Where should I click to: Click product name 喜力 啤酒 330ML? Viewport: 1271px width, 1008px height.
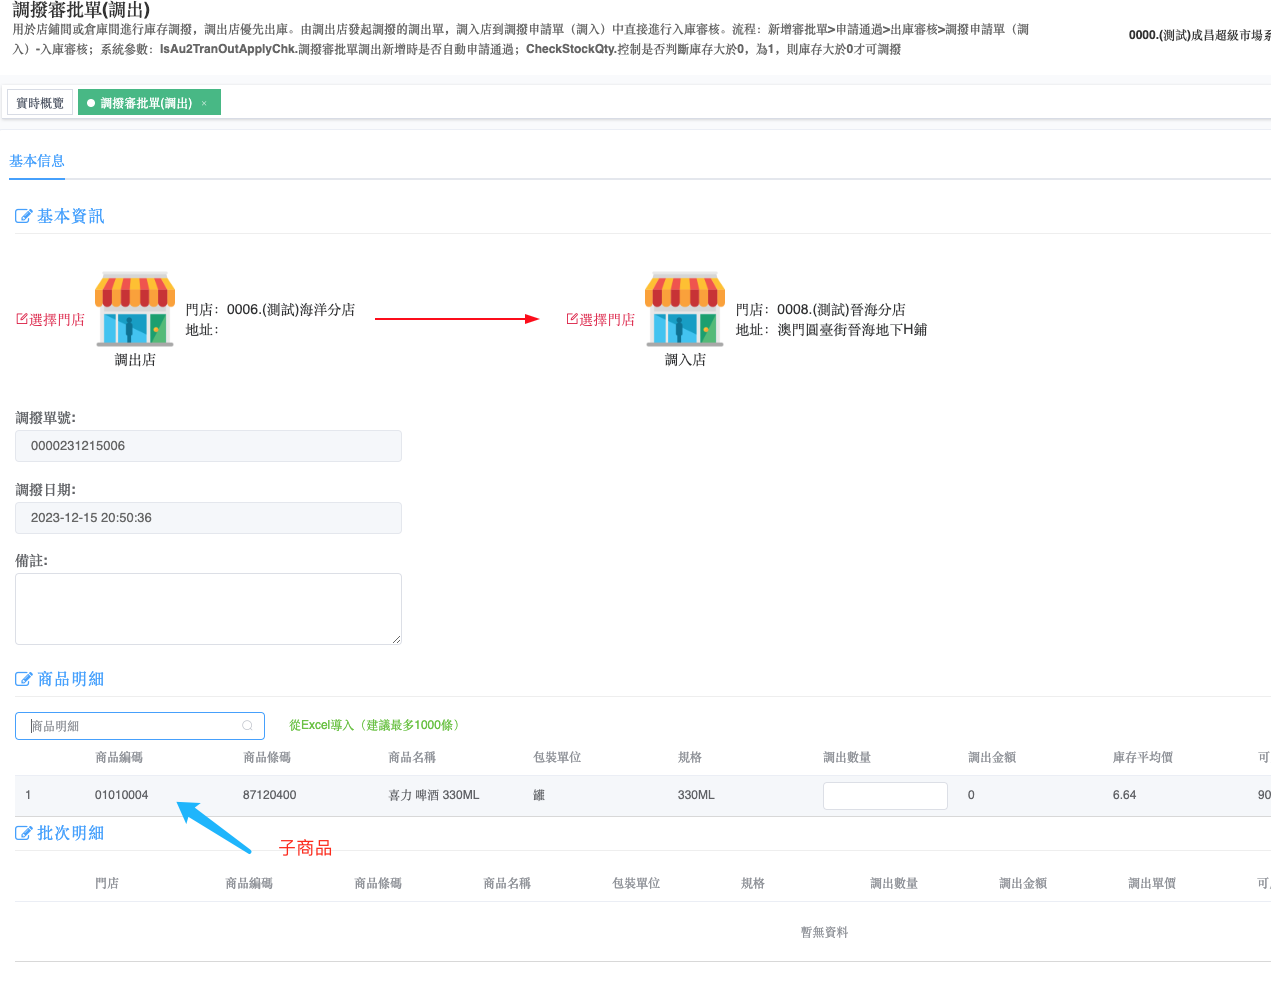click(434, 795)
